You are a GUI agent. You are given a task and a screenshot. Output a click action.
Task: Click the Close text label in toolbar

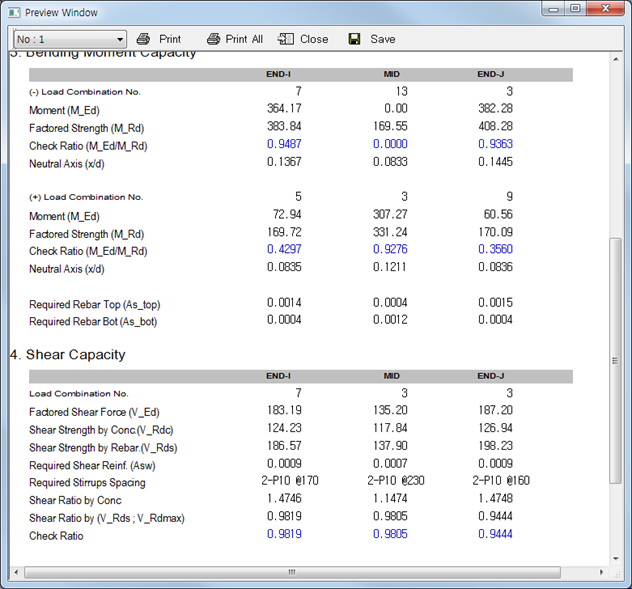tap(314, 39)
